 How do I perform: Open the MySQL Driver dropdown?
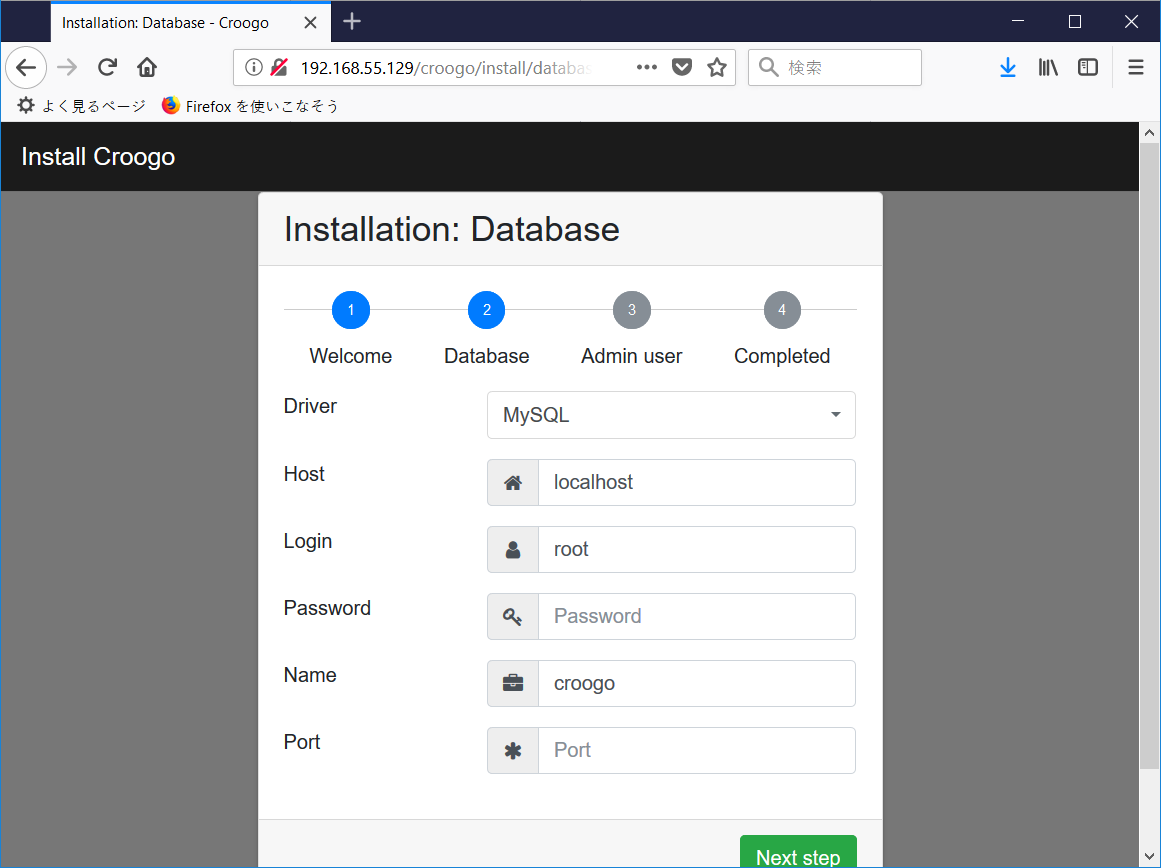pyautogui.click(x=670, y=414)
